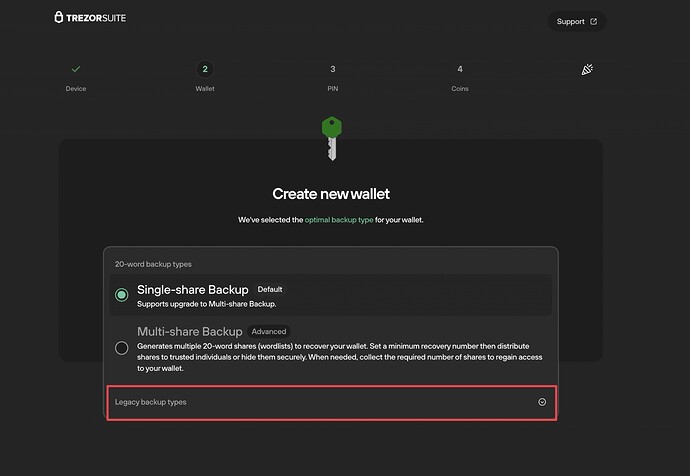Select step 3 PIN indicator

pyautogui.click(x=333, y=69)
